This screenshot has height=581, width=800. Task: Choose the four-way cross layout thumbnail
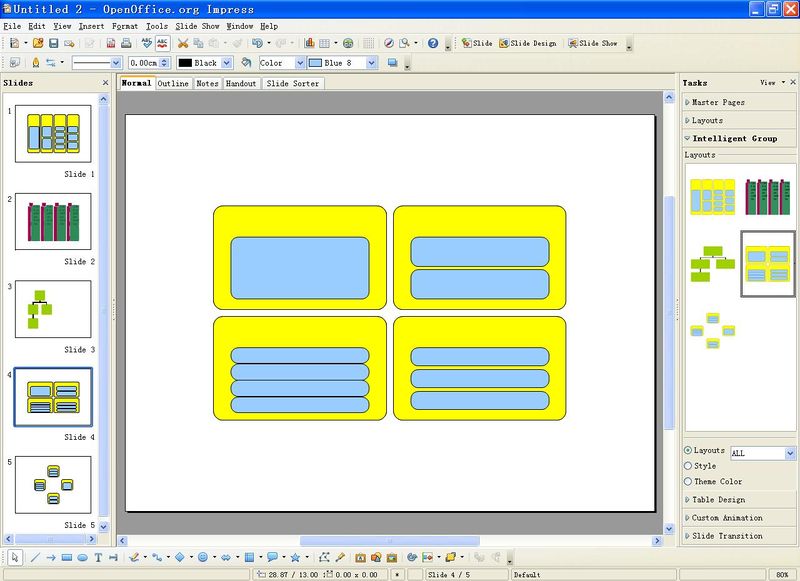coord(713,331)
